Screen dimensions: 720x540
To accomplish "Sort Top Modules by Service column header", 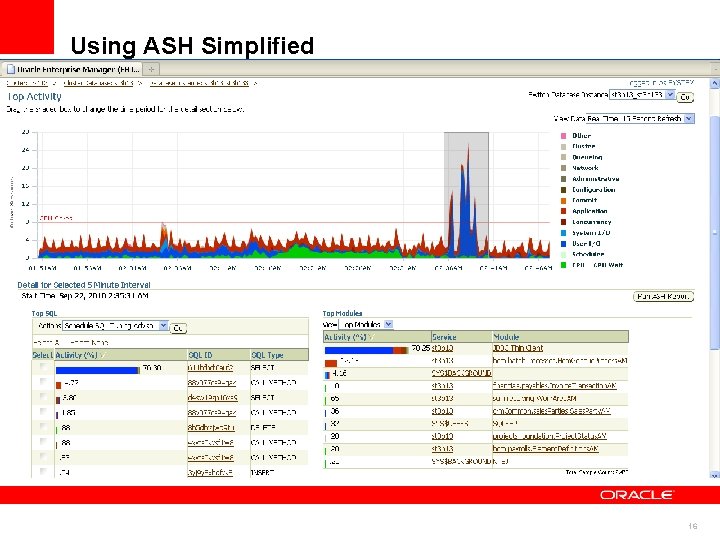I will pyautogui.click(x=444, y=337).
